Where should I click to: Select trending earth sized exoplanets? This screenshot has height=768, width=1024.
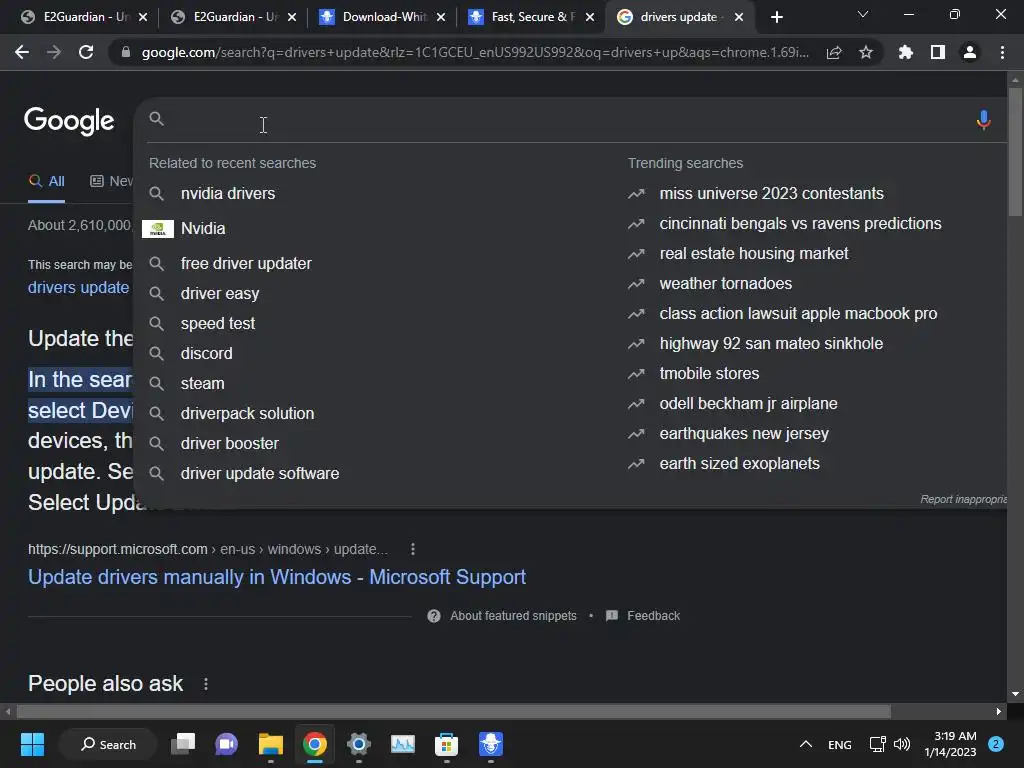pos(739,464)
